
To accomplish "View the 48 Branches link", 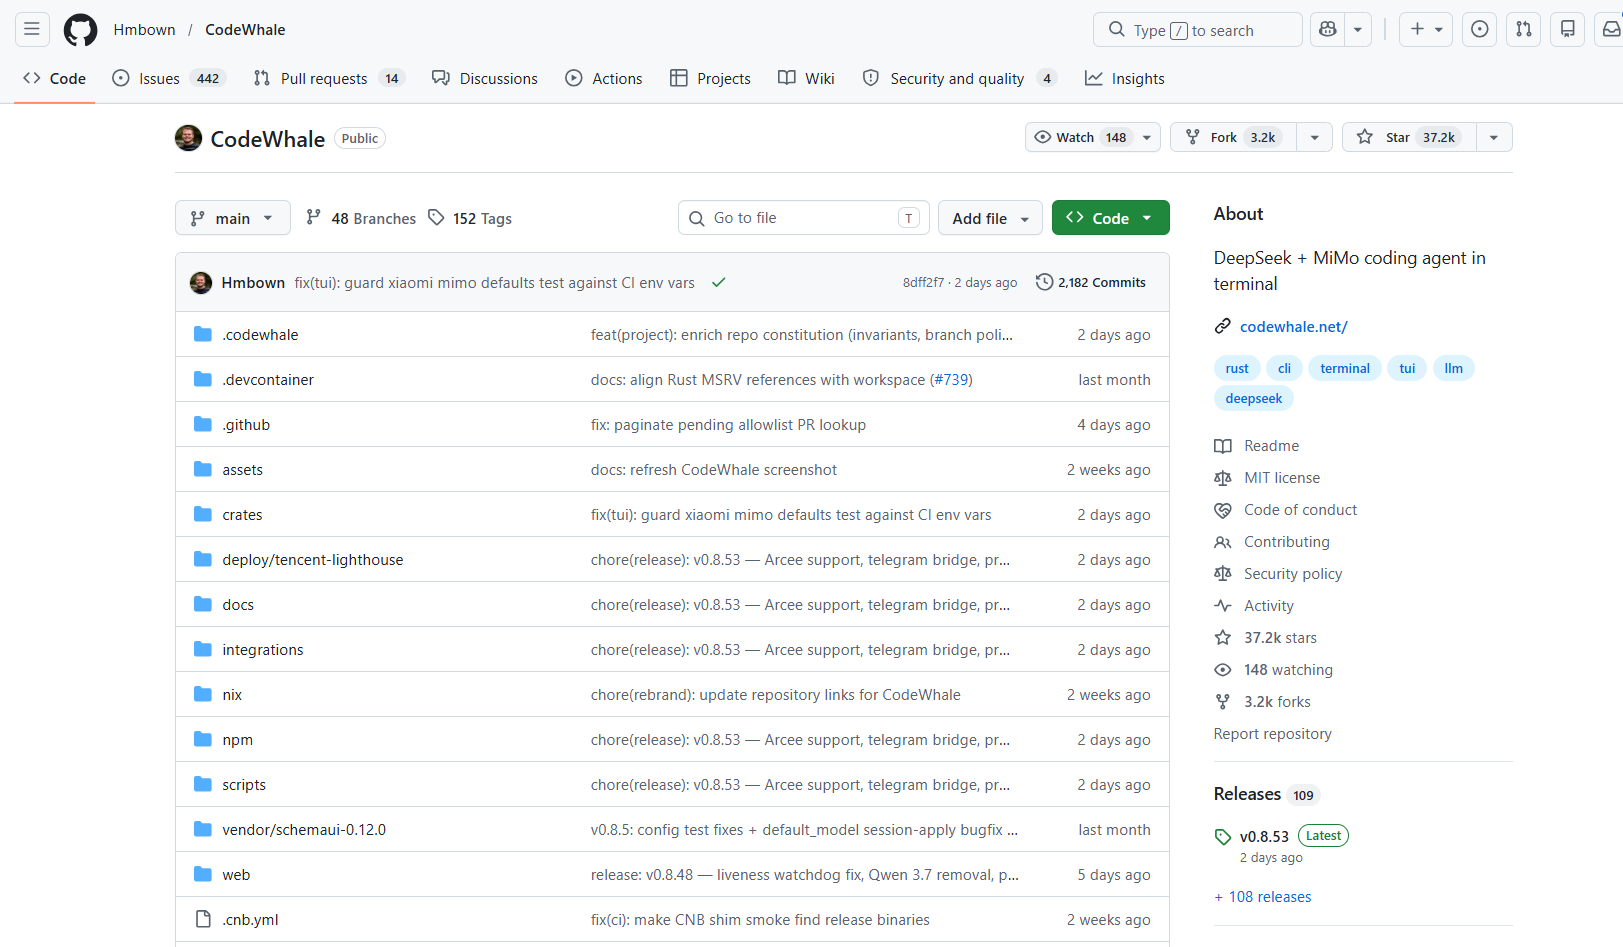I will click(x=361, y=218).
